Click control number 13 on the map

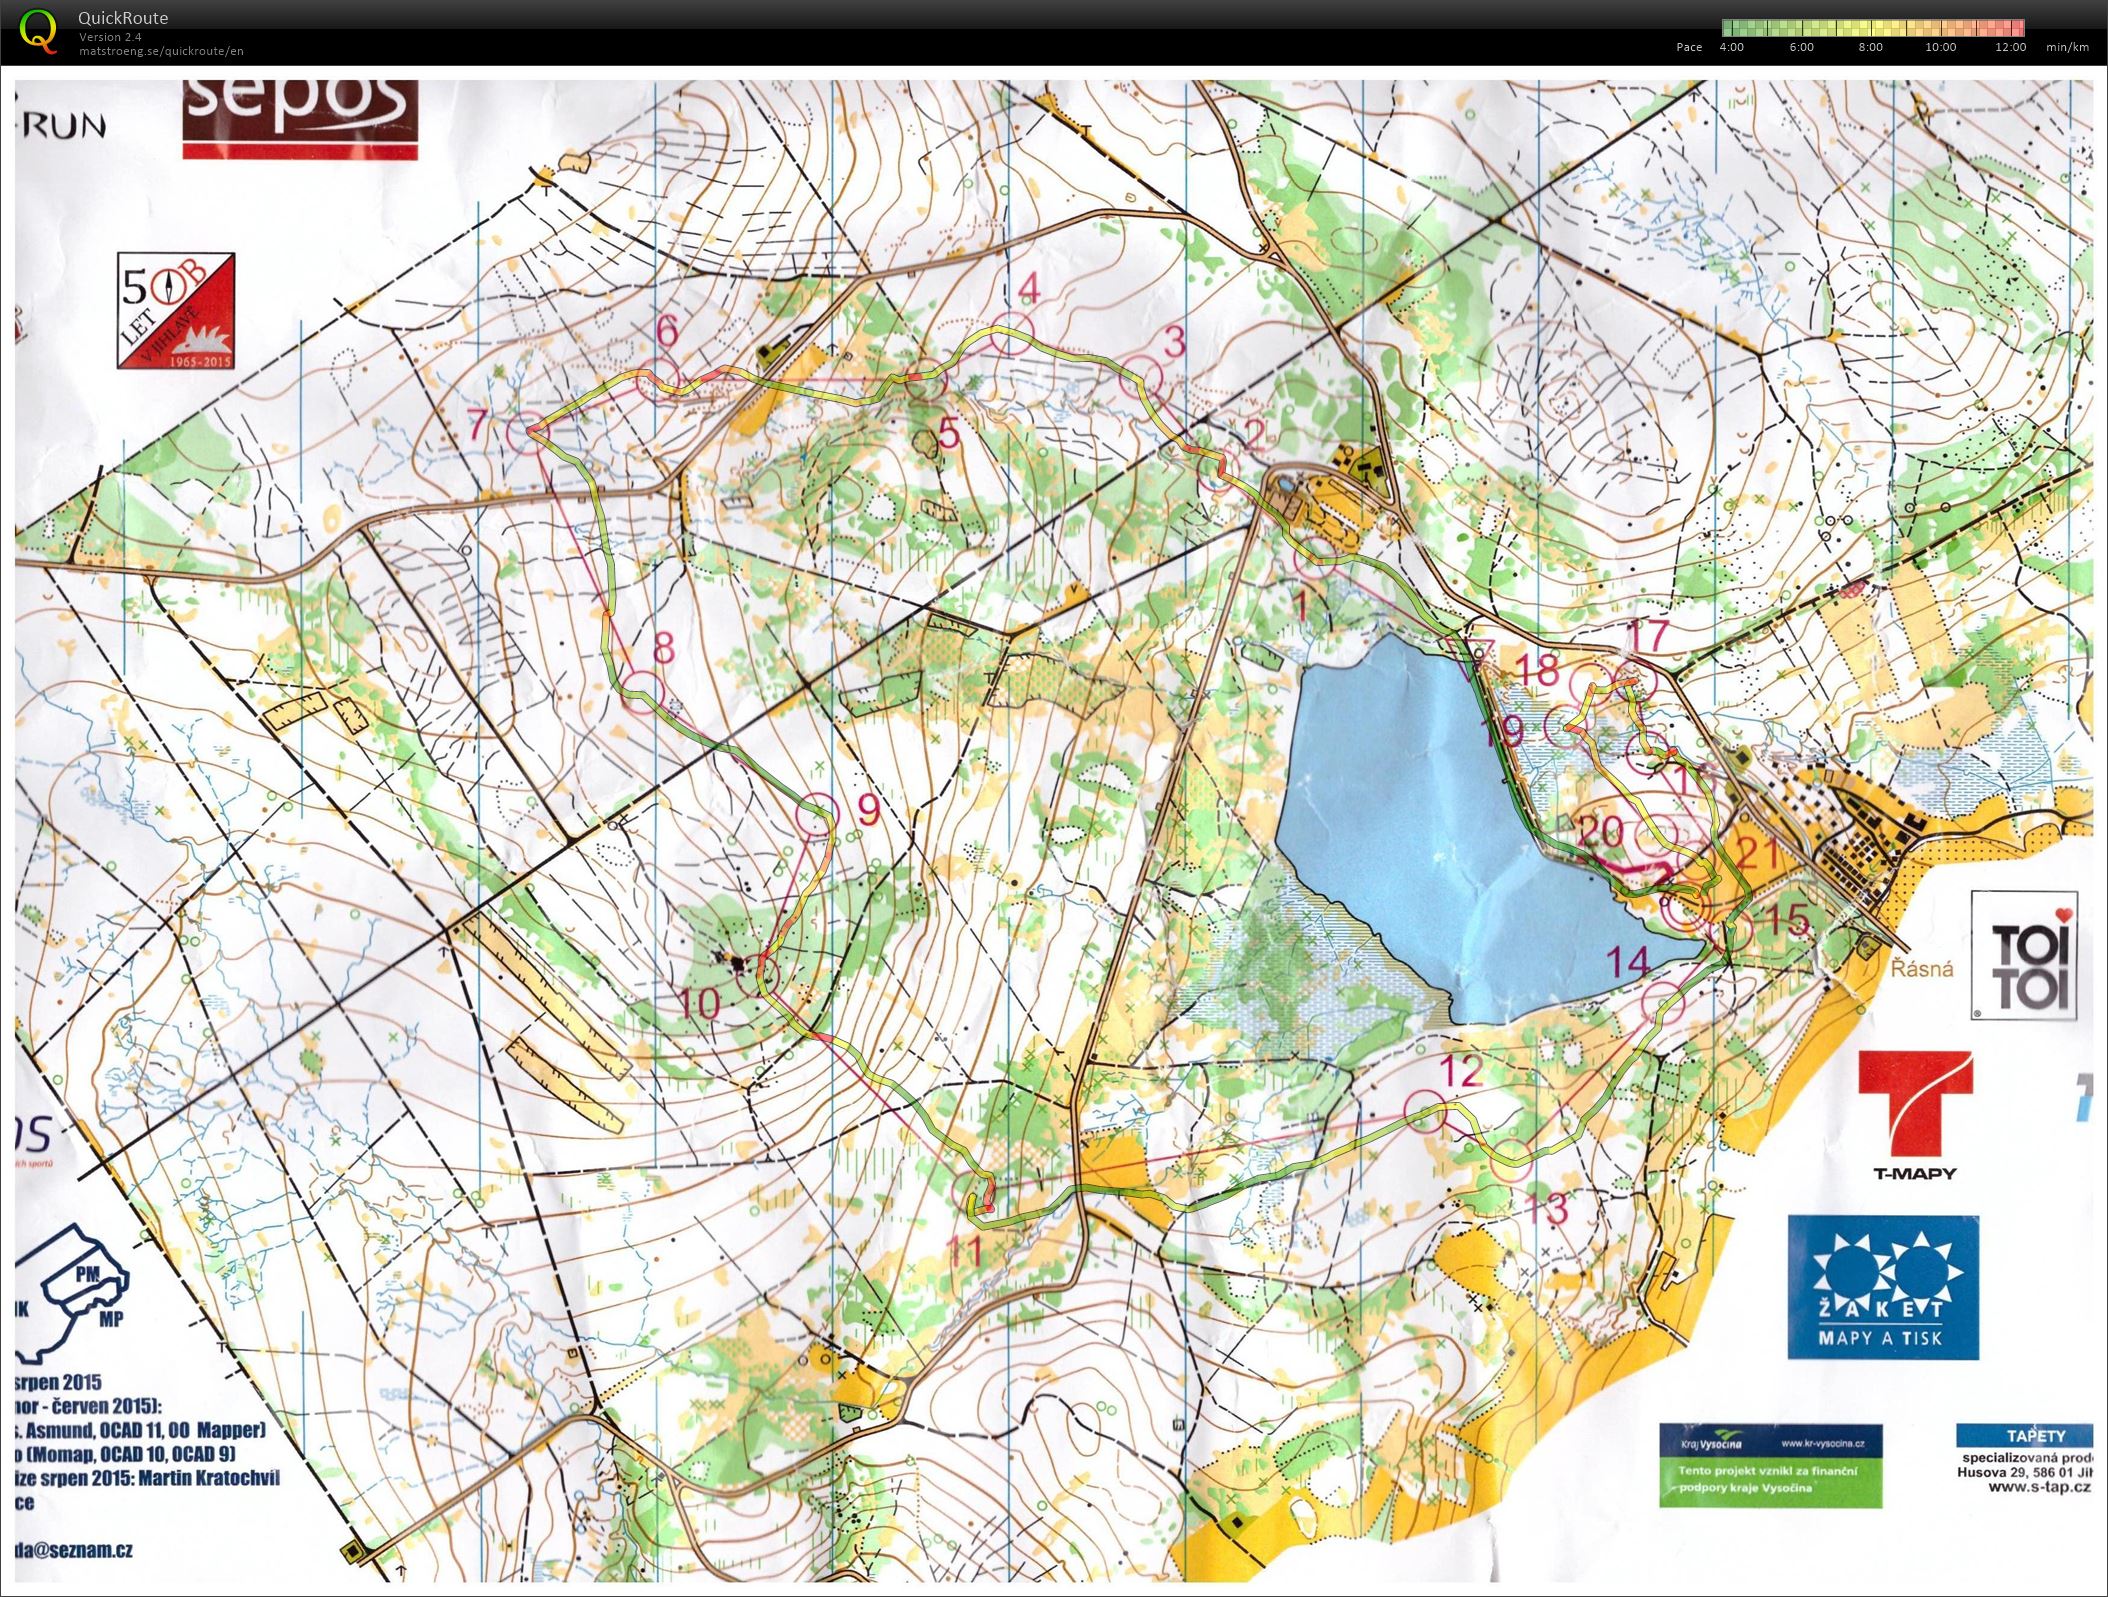pyautogui.click(x=1546, y=1210)
